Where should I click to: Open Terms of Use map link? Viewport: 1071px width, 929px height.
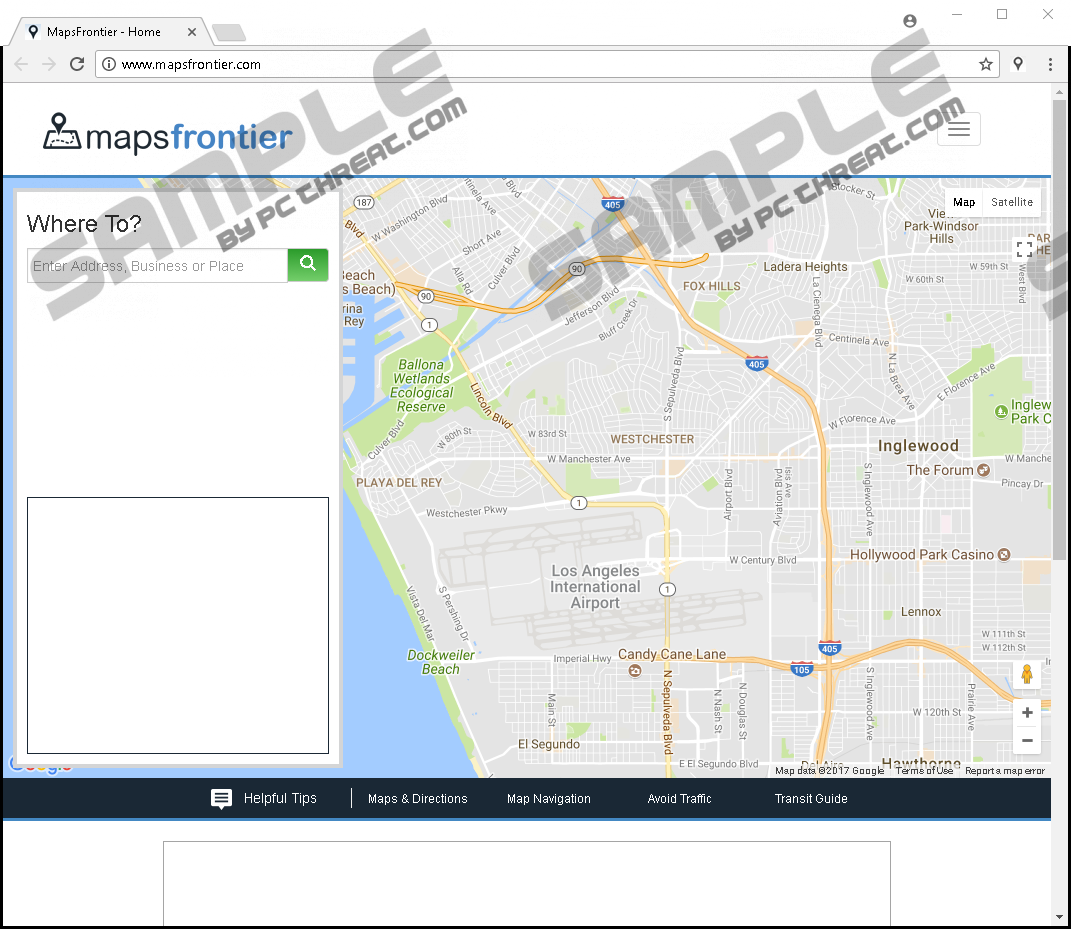point(924,771)
